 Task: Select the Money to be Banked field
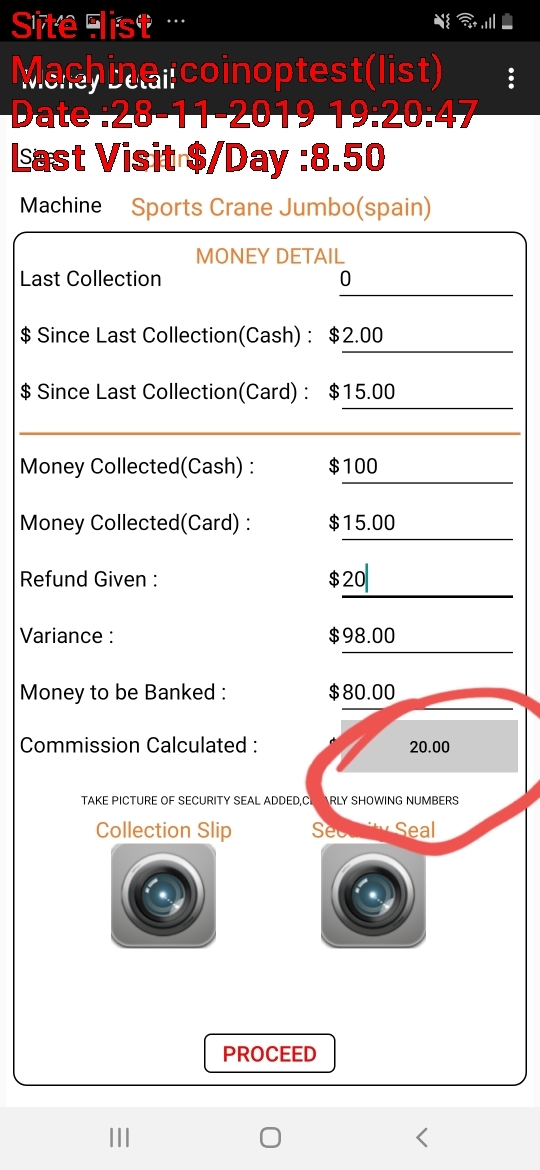(x=426, y=692)
